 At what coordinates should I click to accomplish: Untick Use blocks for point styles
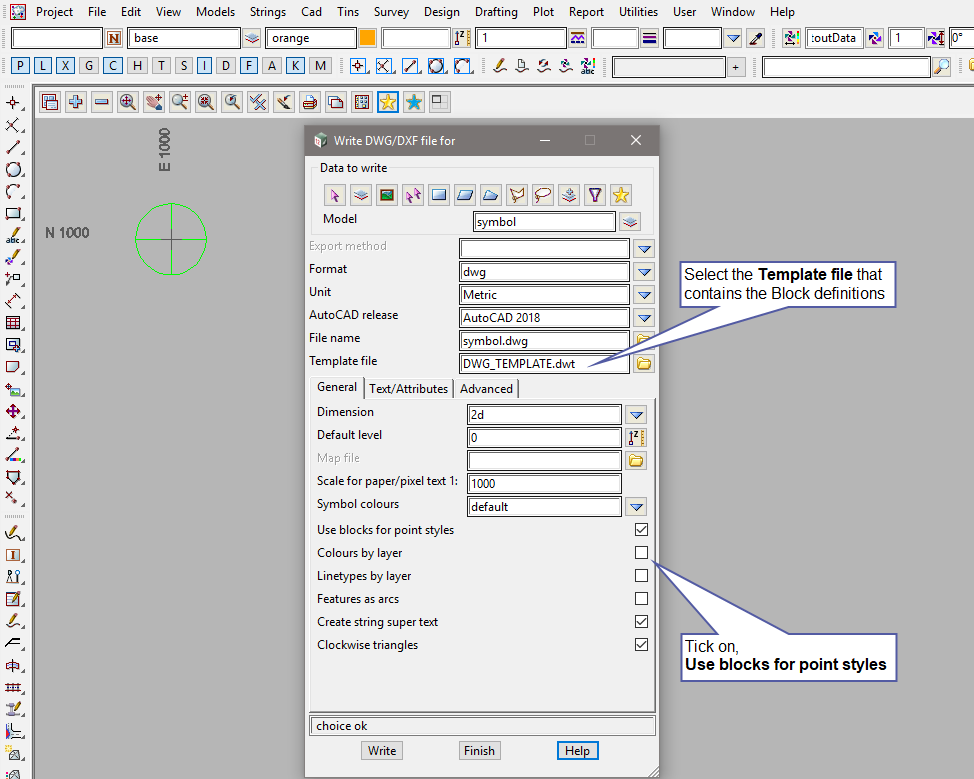641,530
